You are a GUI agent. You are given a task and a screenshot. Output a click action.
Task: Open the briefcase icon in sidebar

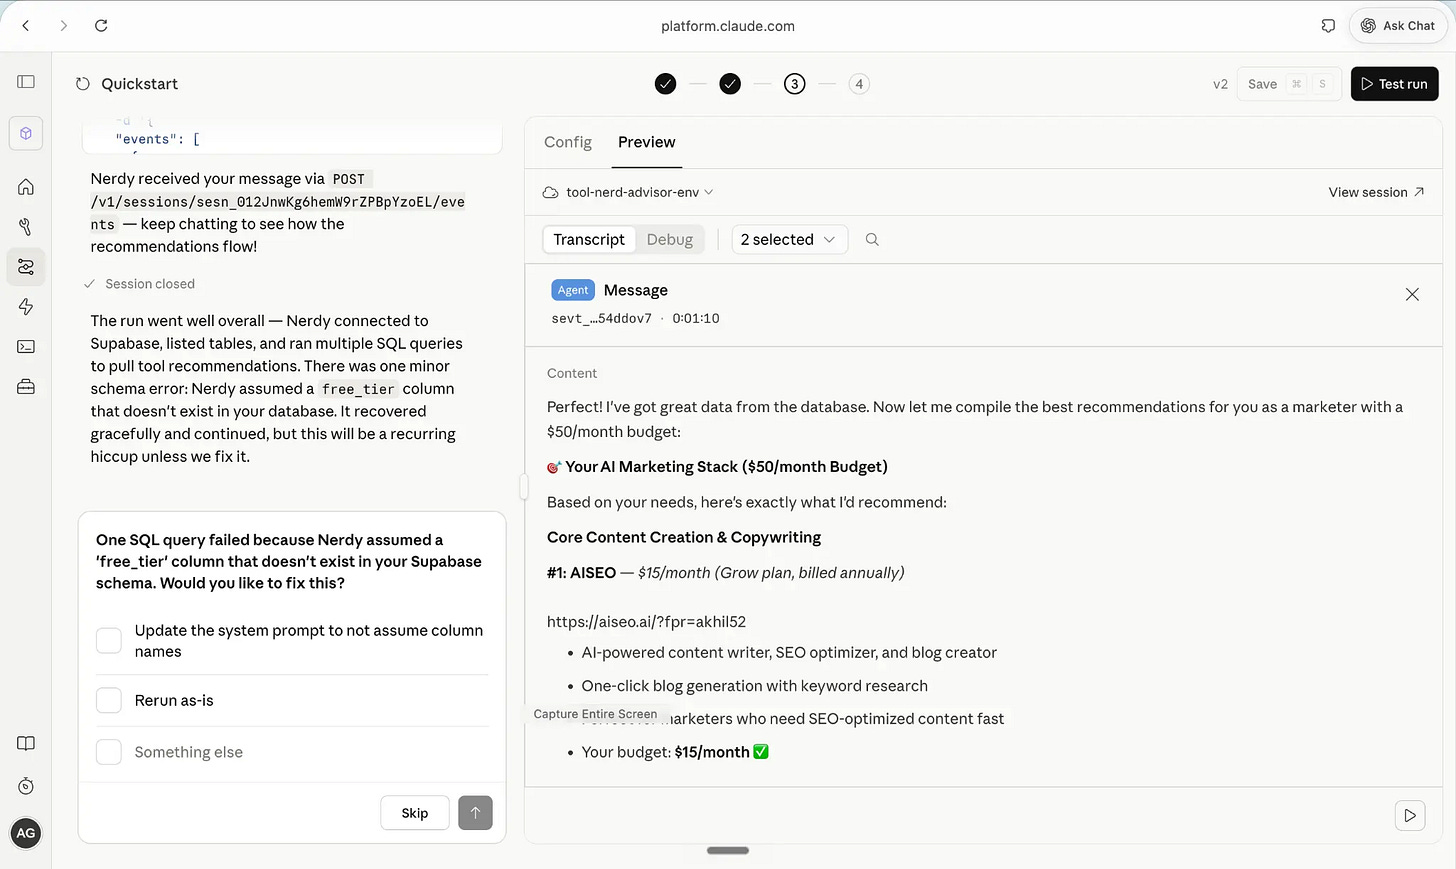pos(26,387)
